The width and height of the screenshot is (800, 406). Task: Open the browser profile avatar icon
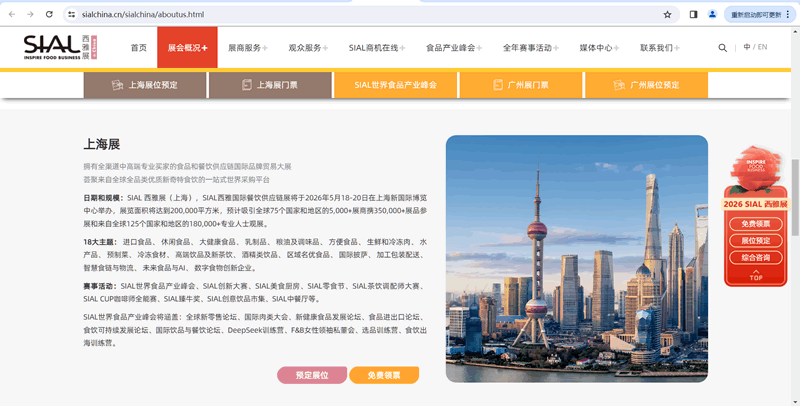(x=712, y=15)
